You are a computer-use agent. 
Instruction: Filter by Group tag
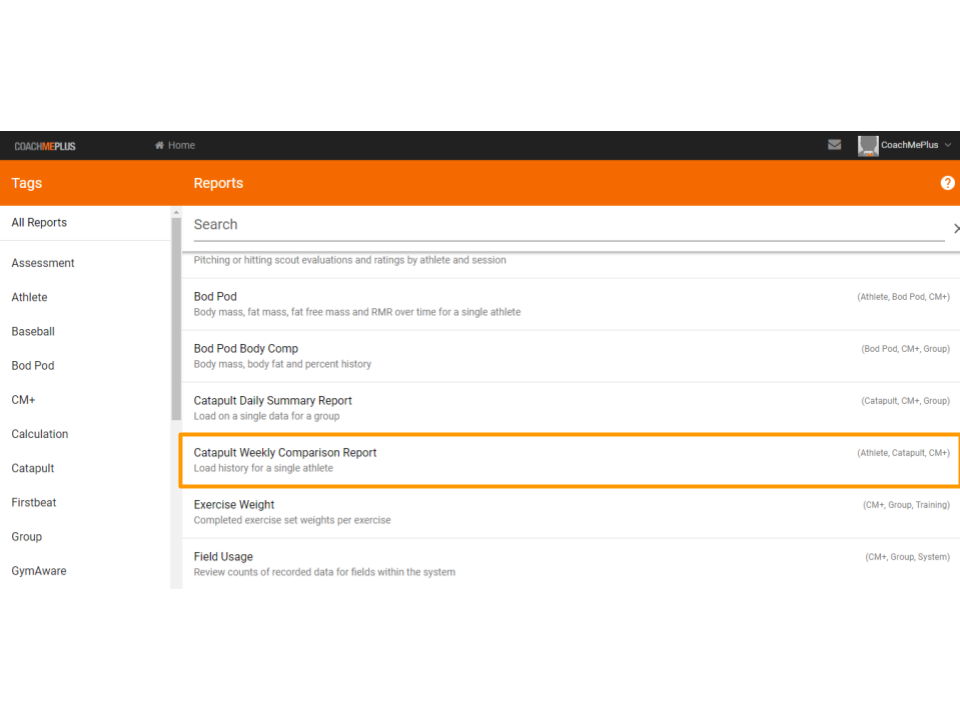click(27, 537)
